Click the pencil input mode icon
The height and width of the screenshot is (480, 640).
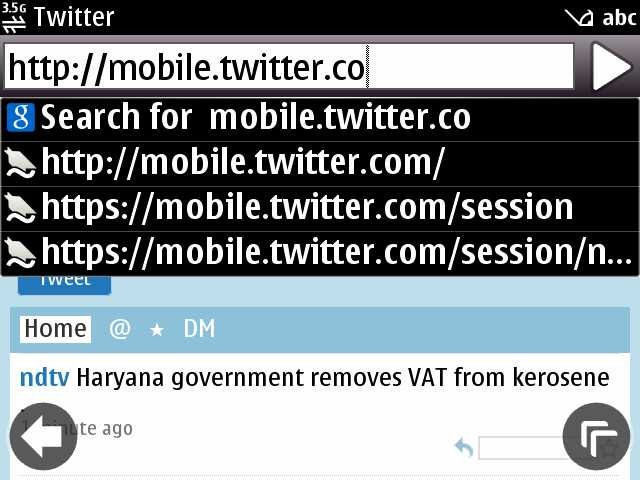[x=579, y=18]
